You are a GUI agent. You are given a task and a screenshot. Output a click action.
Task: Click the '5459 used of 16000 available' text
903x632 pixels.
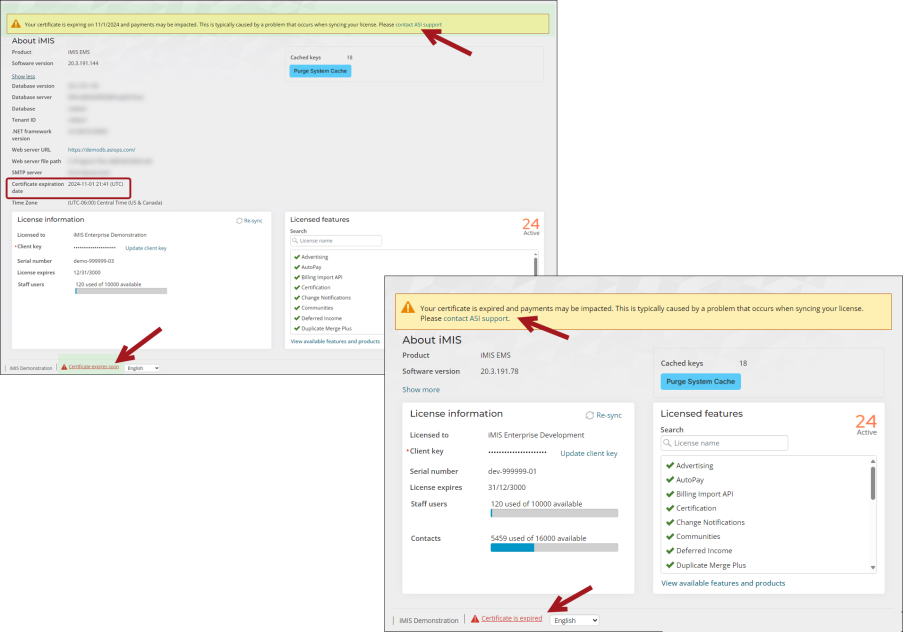(x=538, y=538)
